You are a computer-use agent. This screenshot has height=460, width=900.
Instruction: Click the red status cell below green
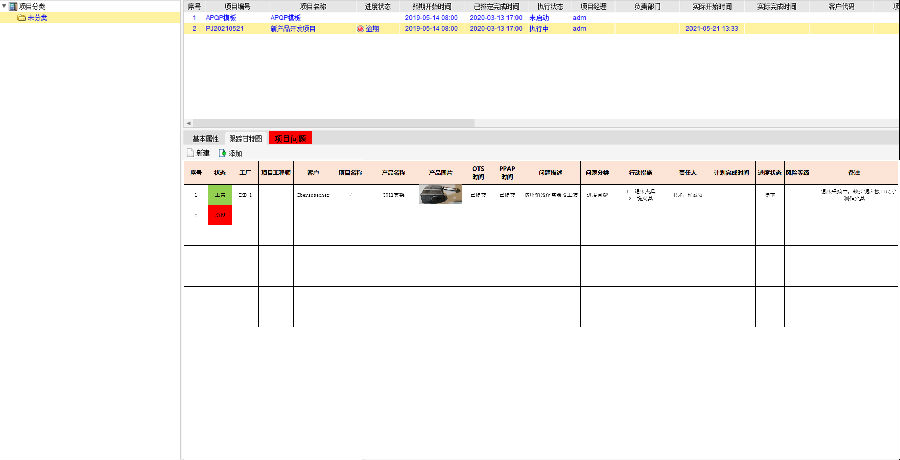pos(219,215)
